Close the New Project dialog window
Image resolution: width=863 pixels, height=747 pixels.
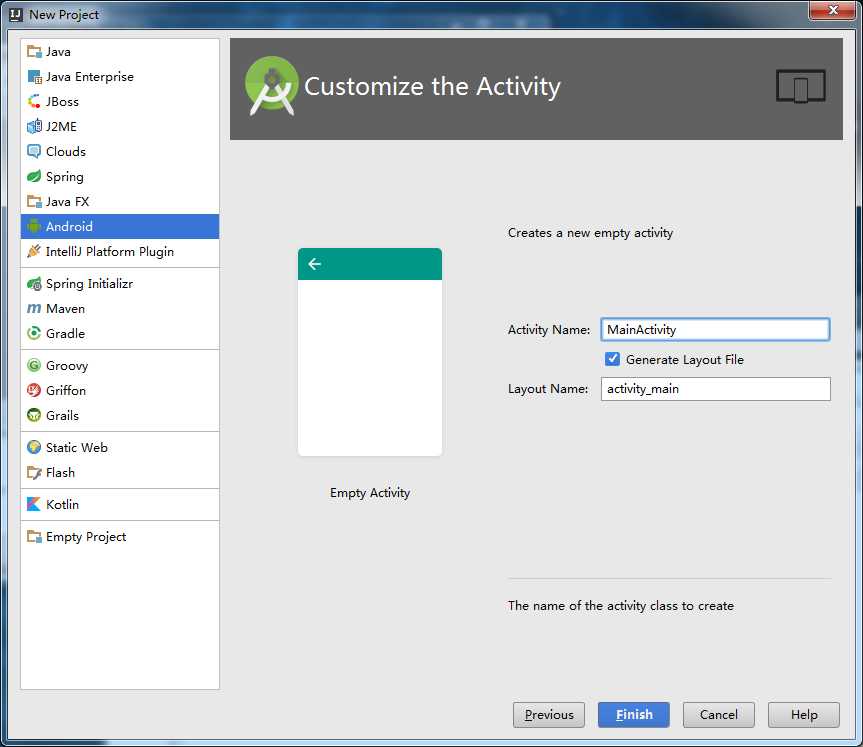tap(833, 10)
